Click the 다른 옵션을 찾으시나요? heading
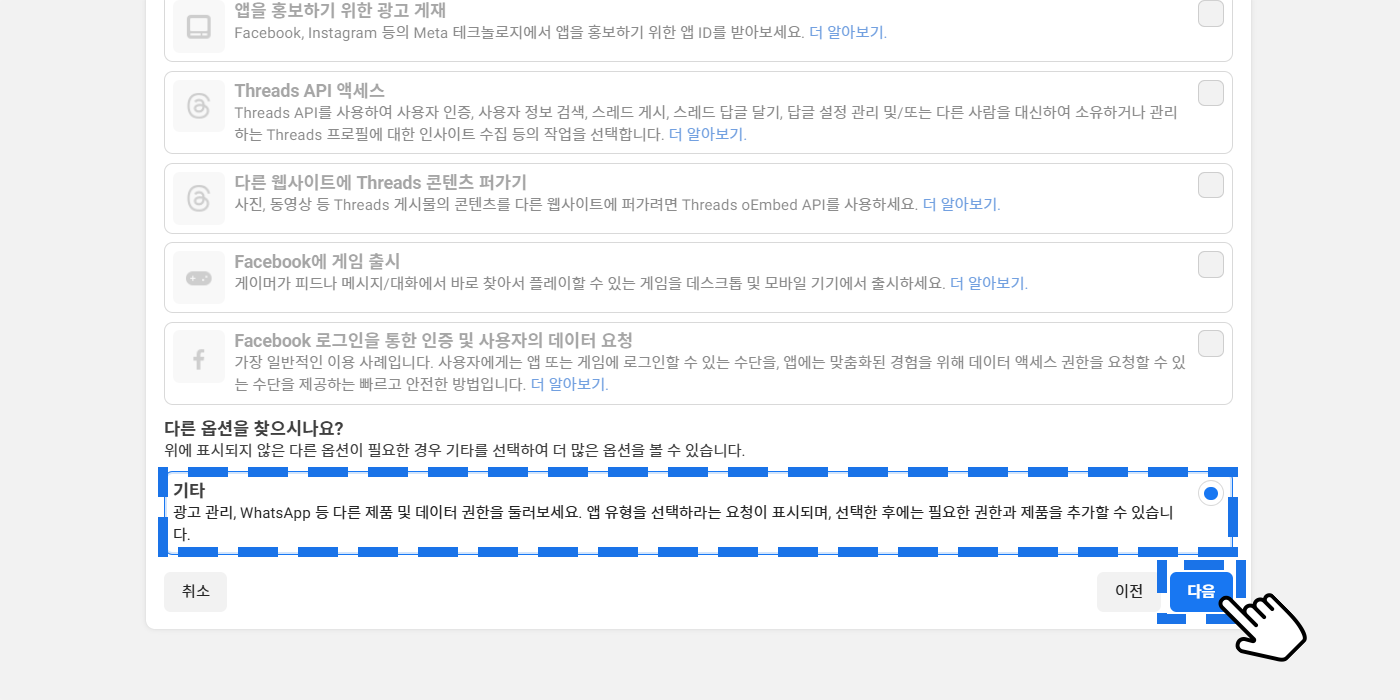The height and width of the screenshot is (700, 1400). coord(254,428)
